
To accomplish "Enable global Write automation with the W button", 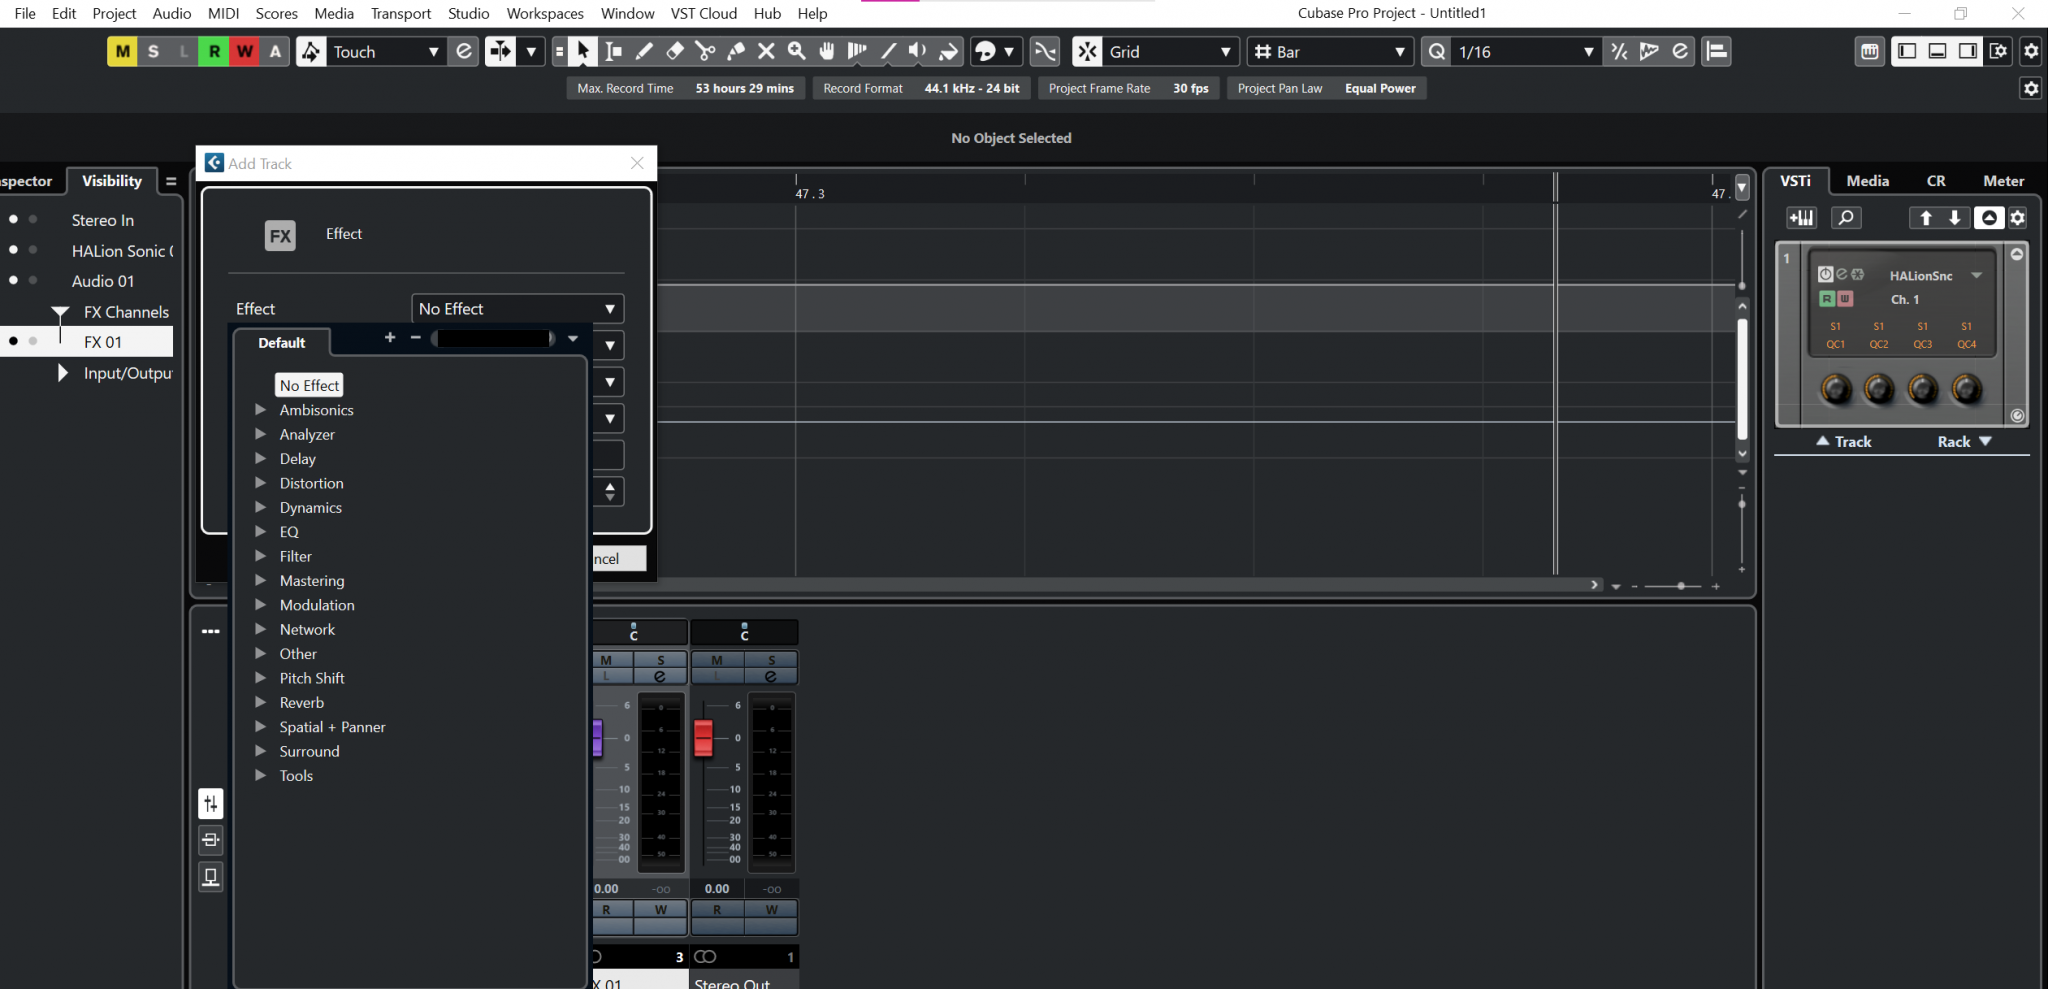I will point(246,51).
